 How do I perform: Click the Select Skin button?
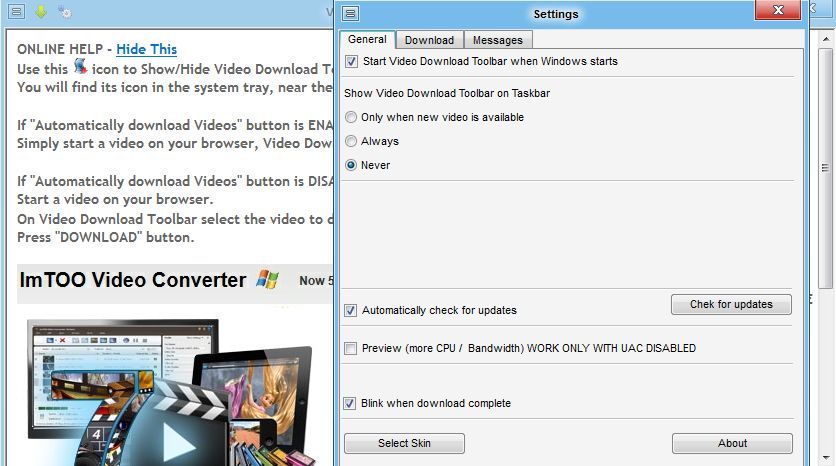tap(404, 443)
